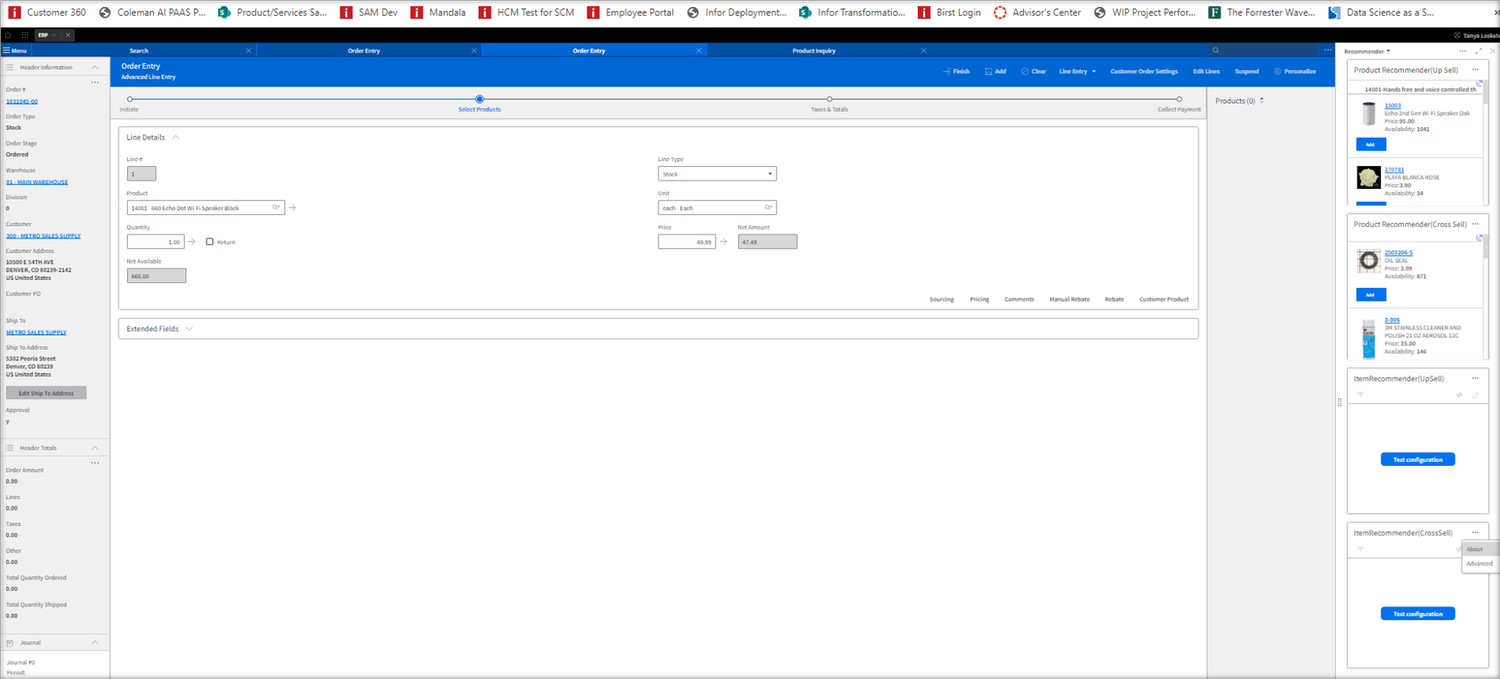
Task: Click the Product search magnifier icon
Action: 274,207
